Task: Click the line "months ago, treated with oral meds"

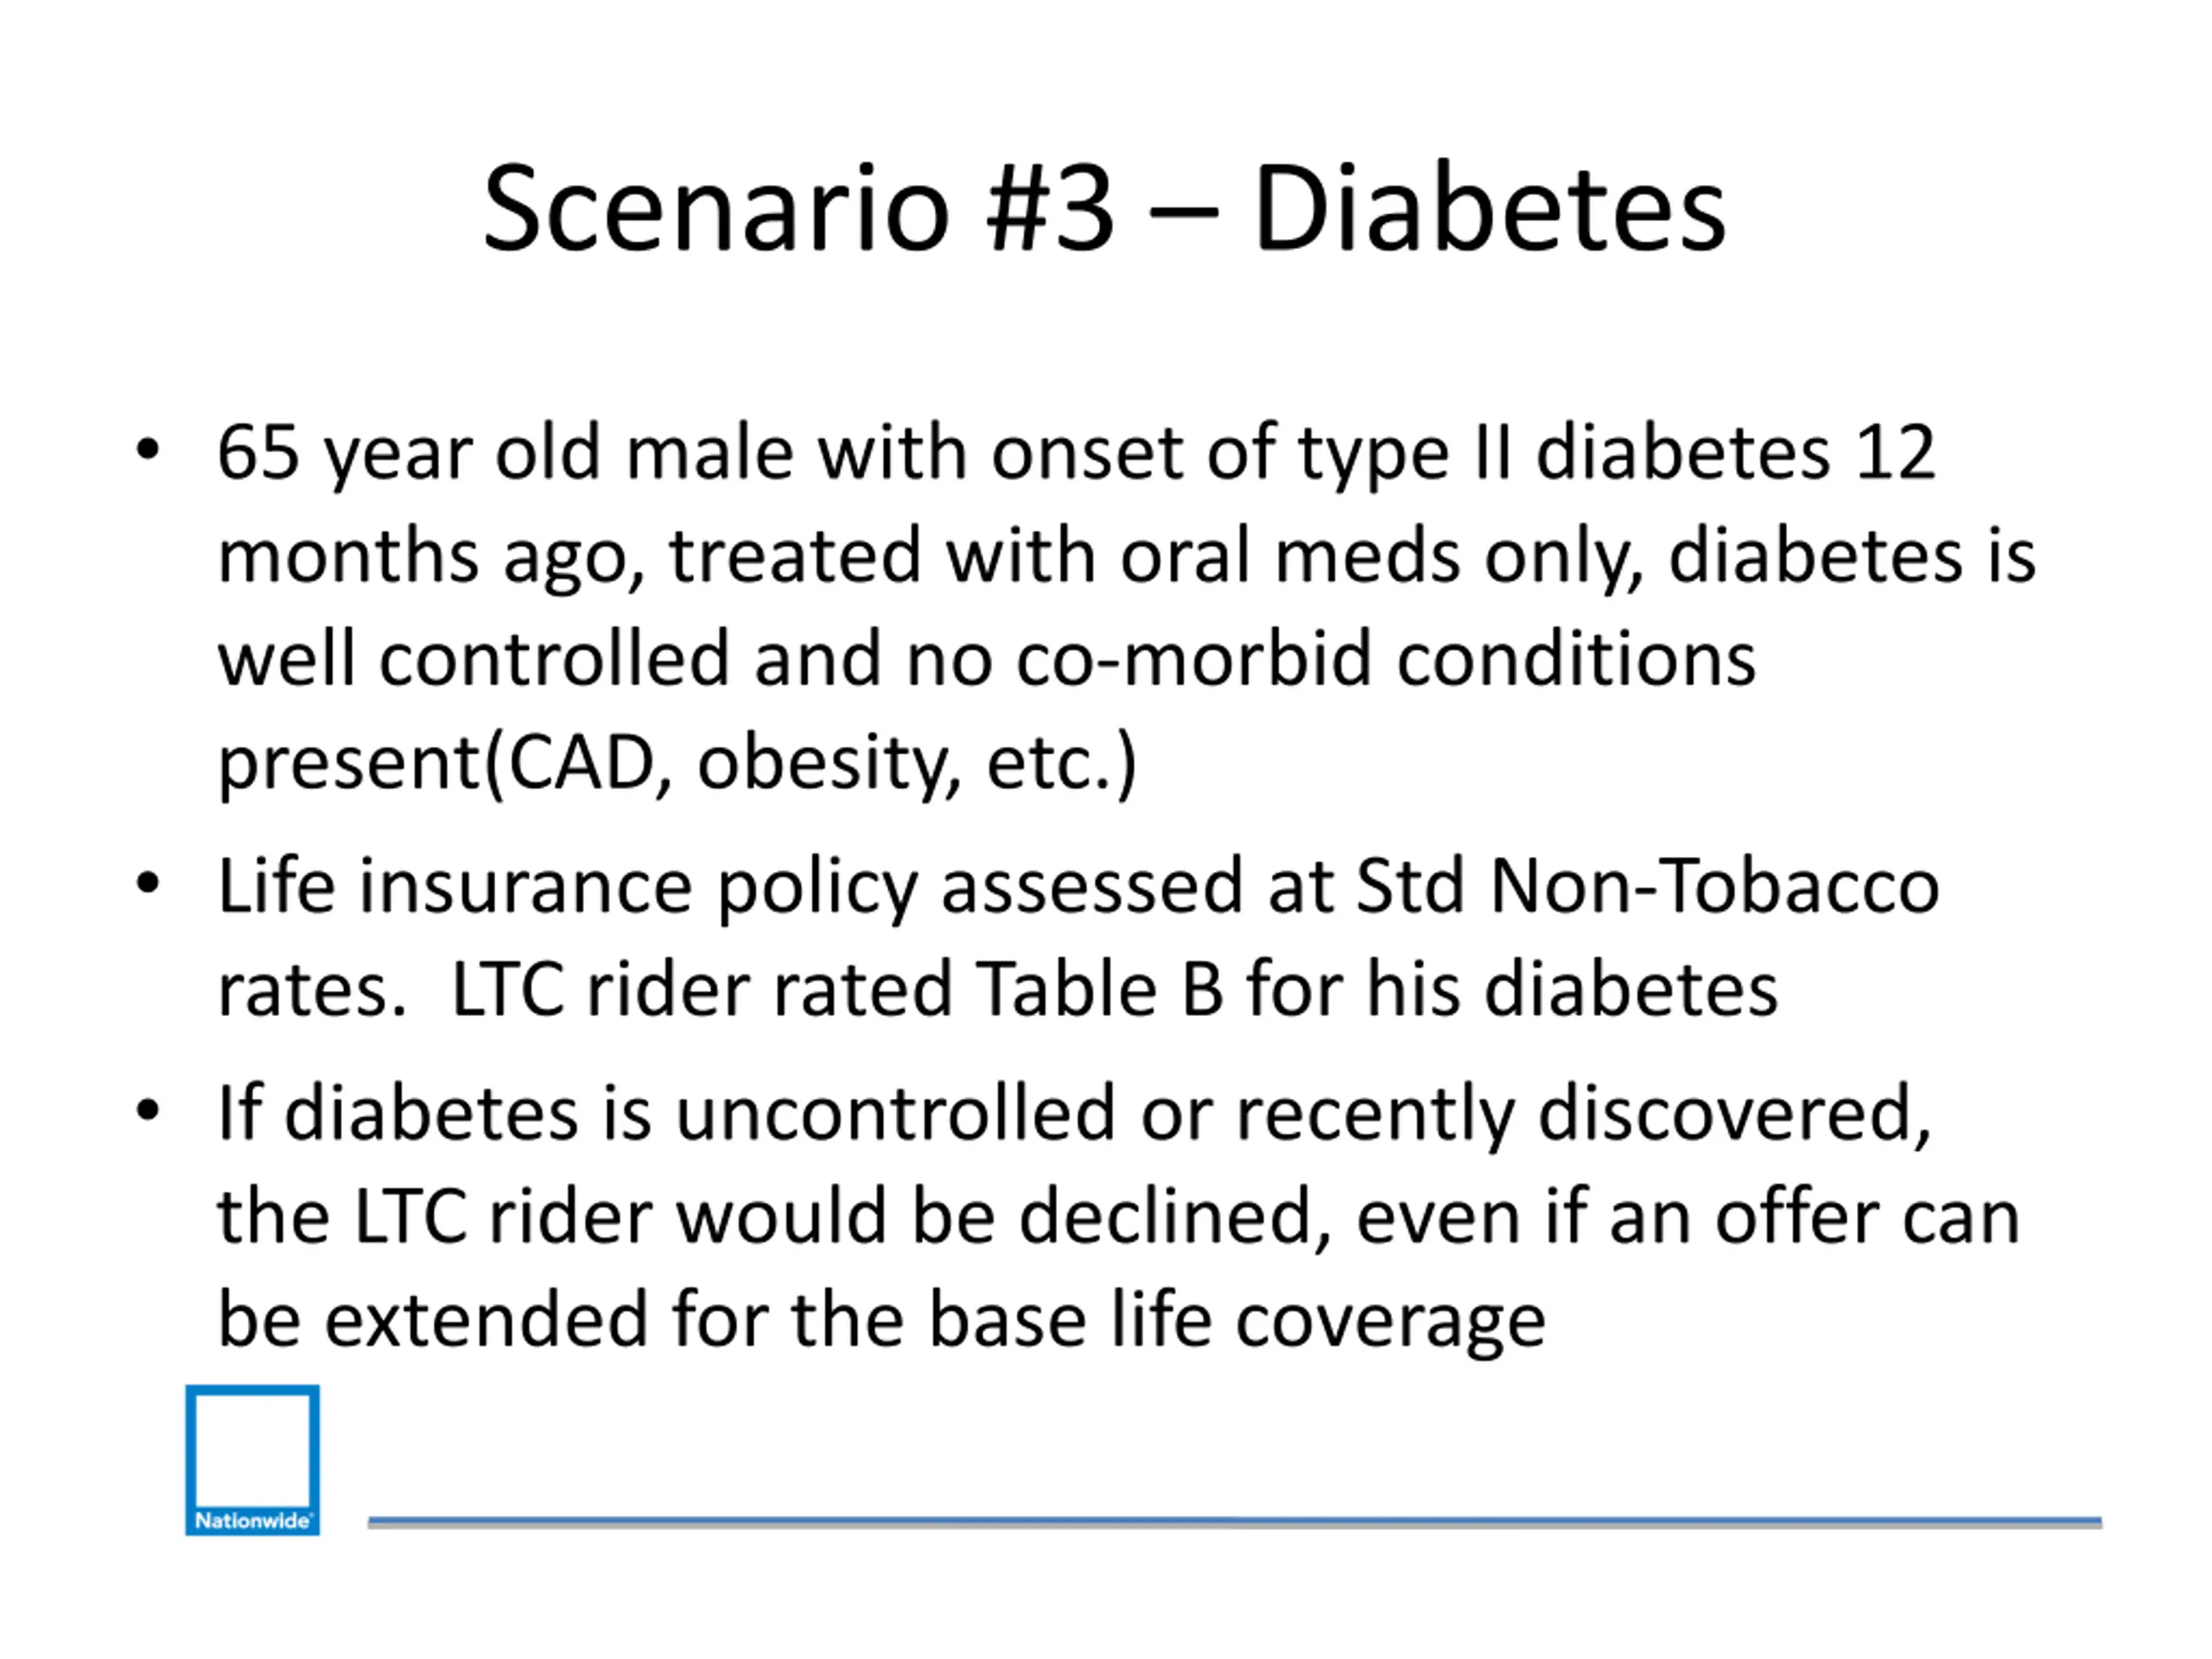Action: click(x=1126, y=556)
